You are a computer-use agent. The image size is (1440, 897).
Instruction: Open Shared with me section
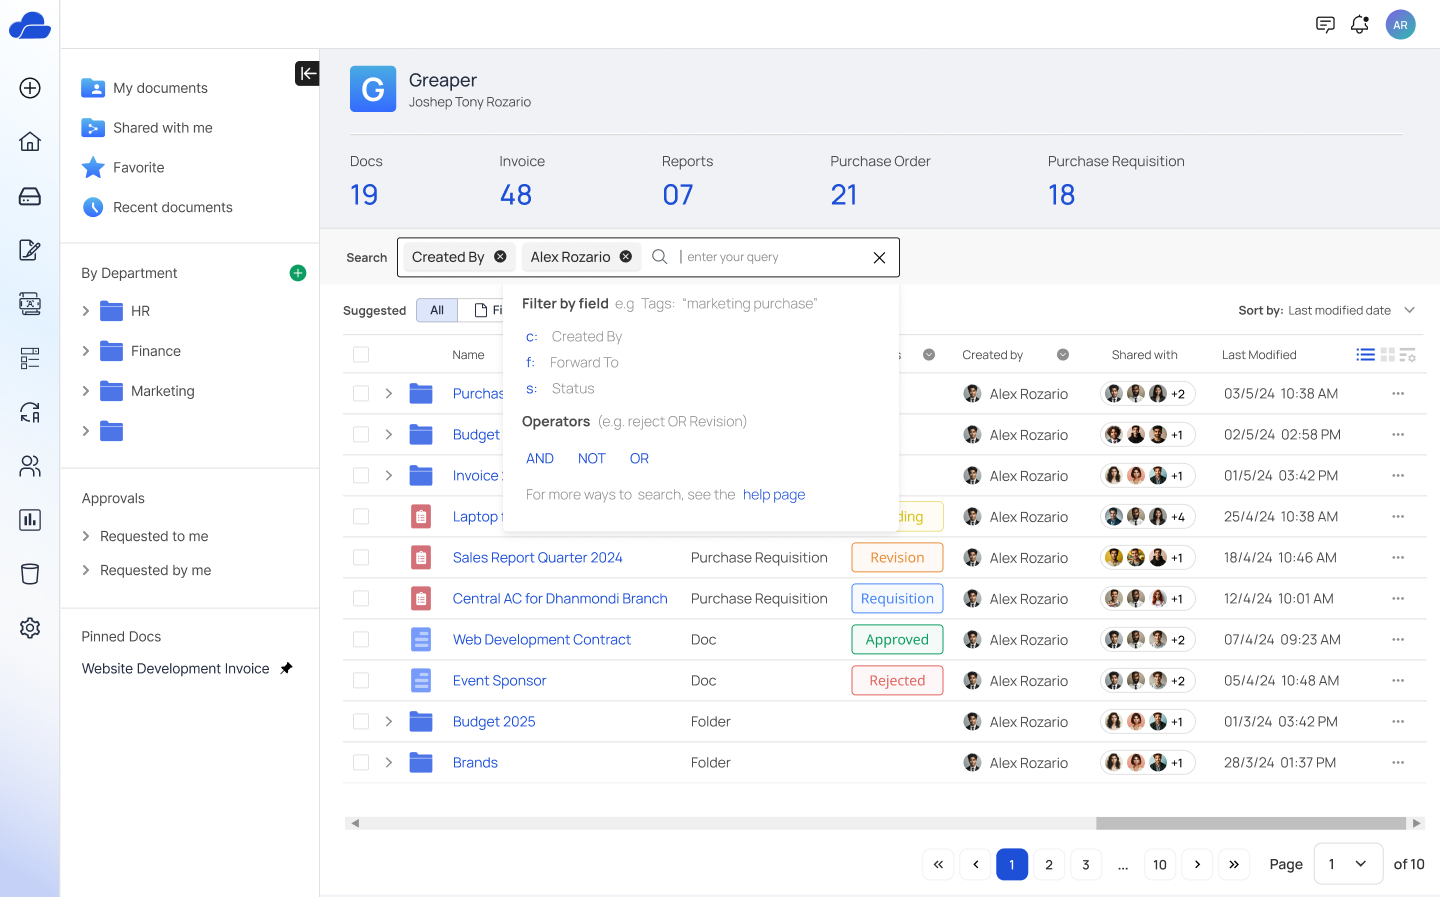(162, 128)
